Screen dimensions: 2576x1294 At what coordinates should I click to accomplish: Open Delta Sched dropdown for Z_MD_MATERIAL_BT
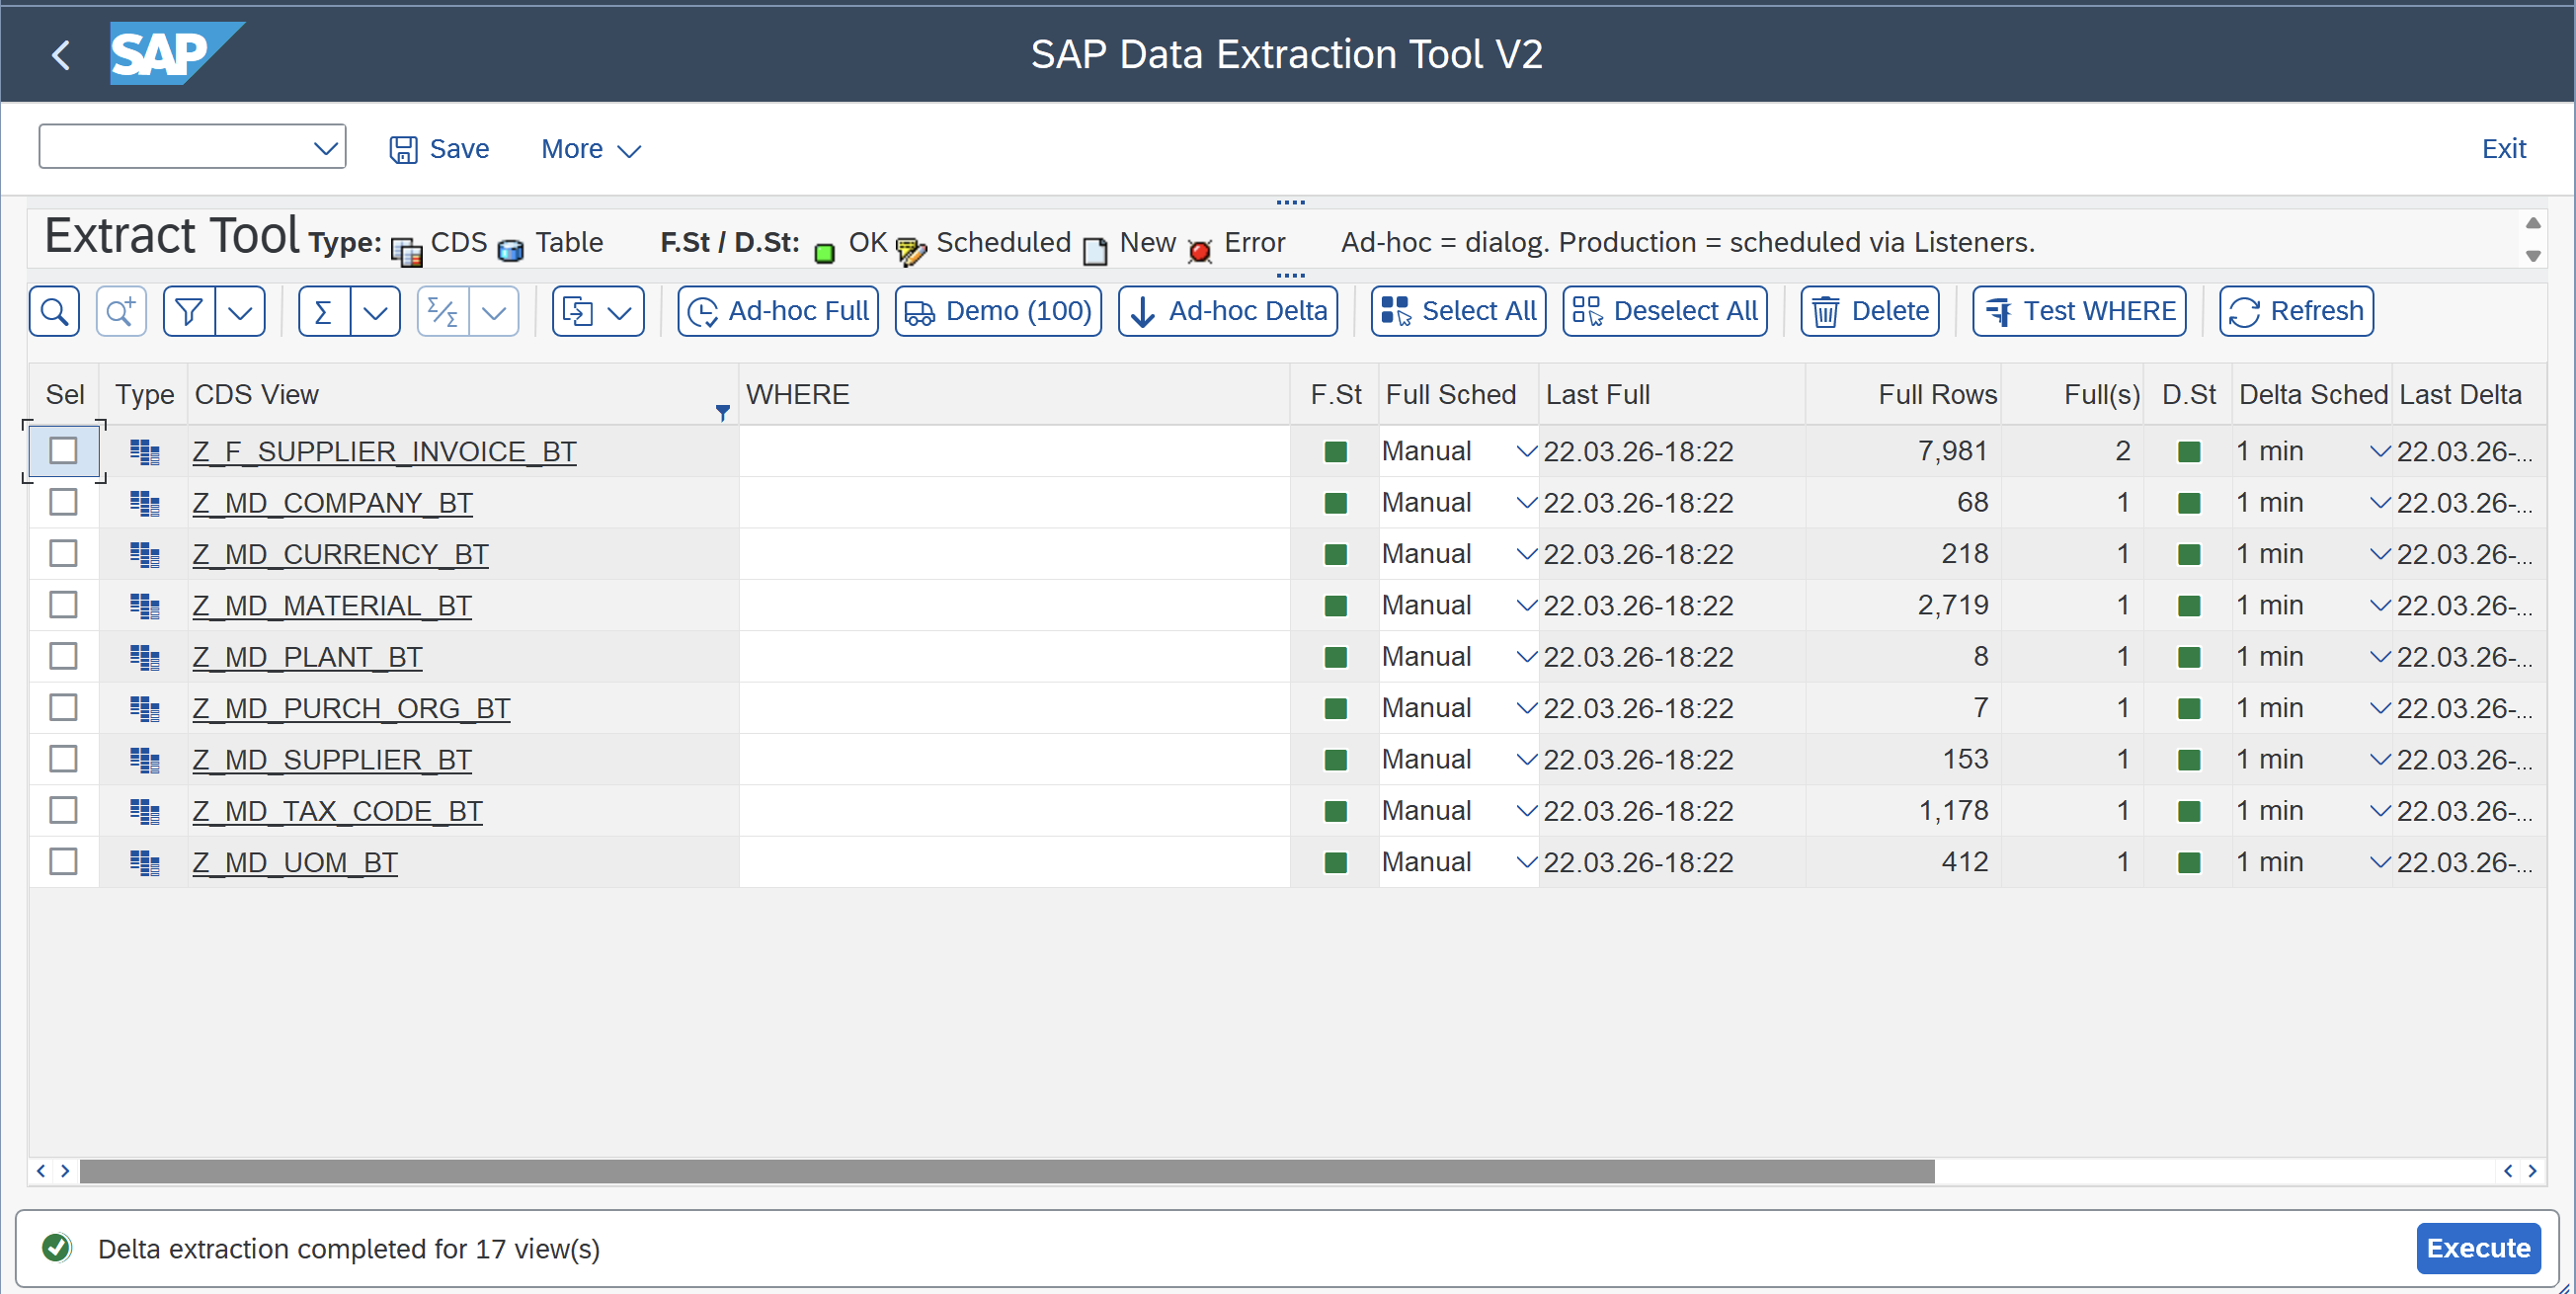coord(2379,605)
